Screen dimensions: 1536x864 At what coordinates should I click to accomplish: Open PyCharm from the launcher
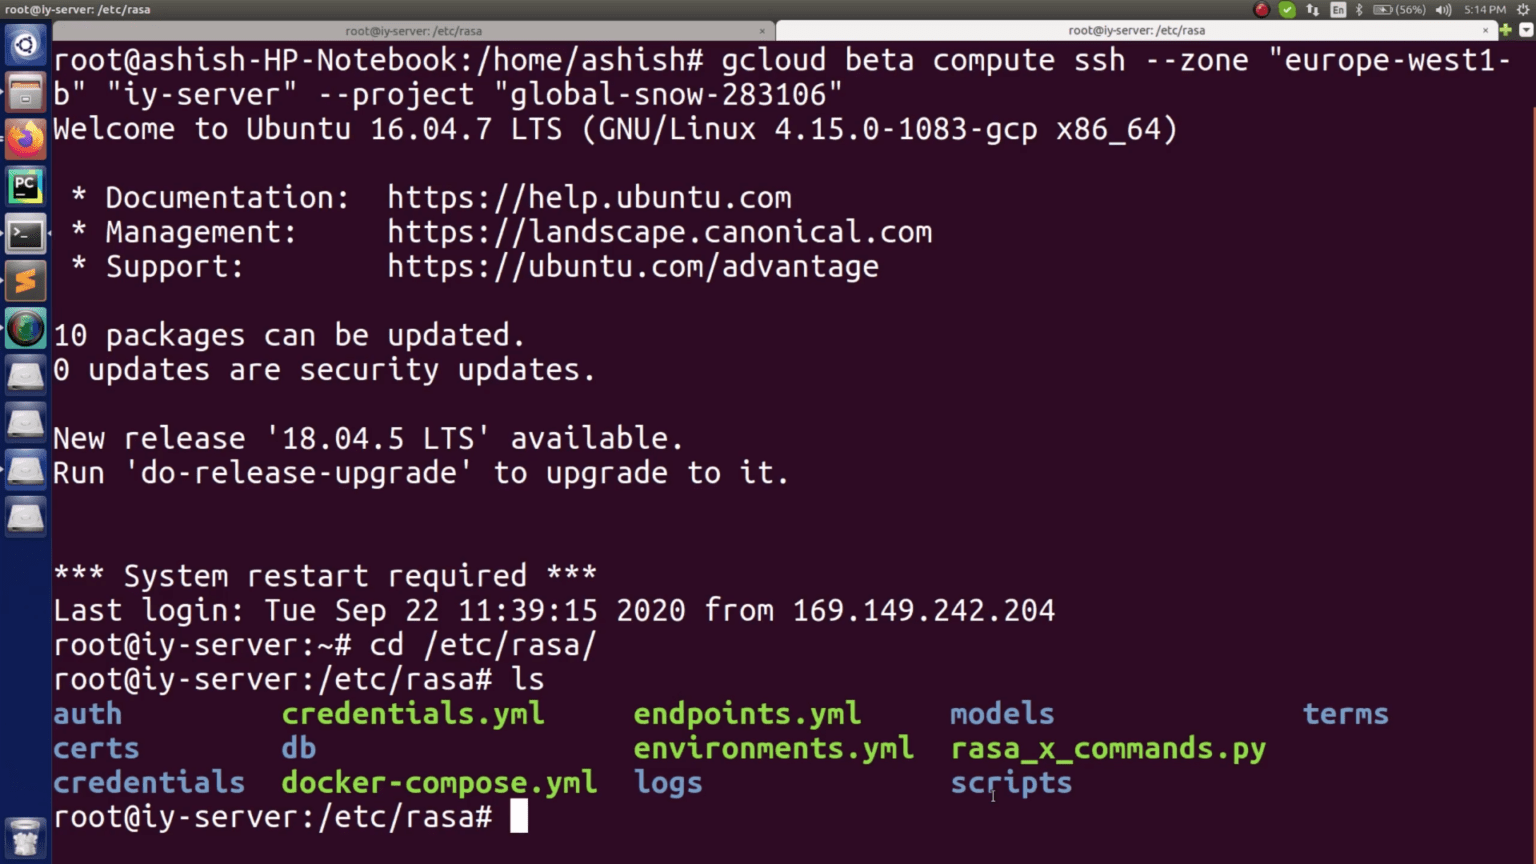[x=25, y=185]
